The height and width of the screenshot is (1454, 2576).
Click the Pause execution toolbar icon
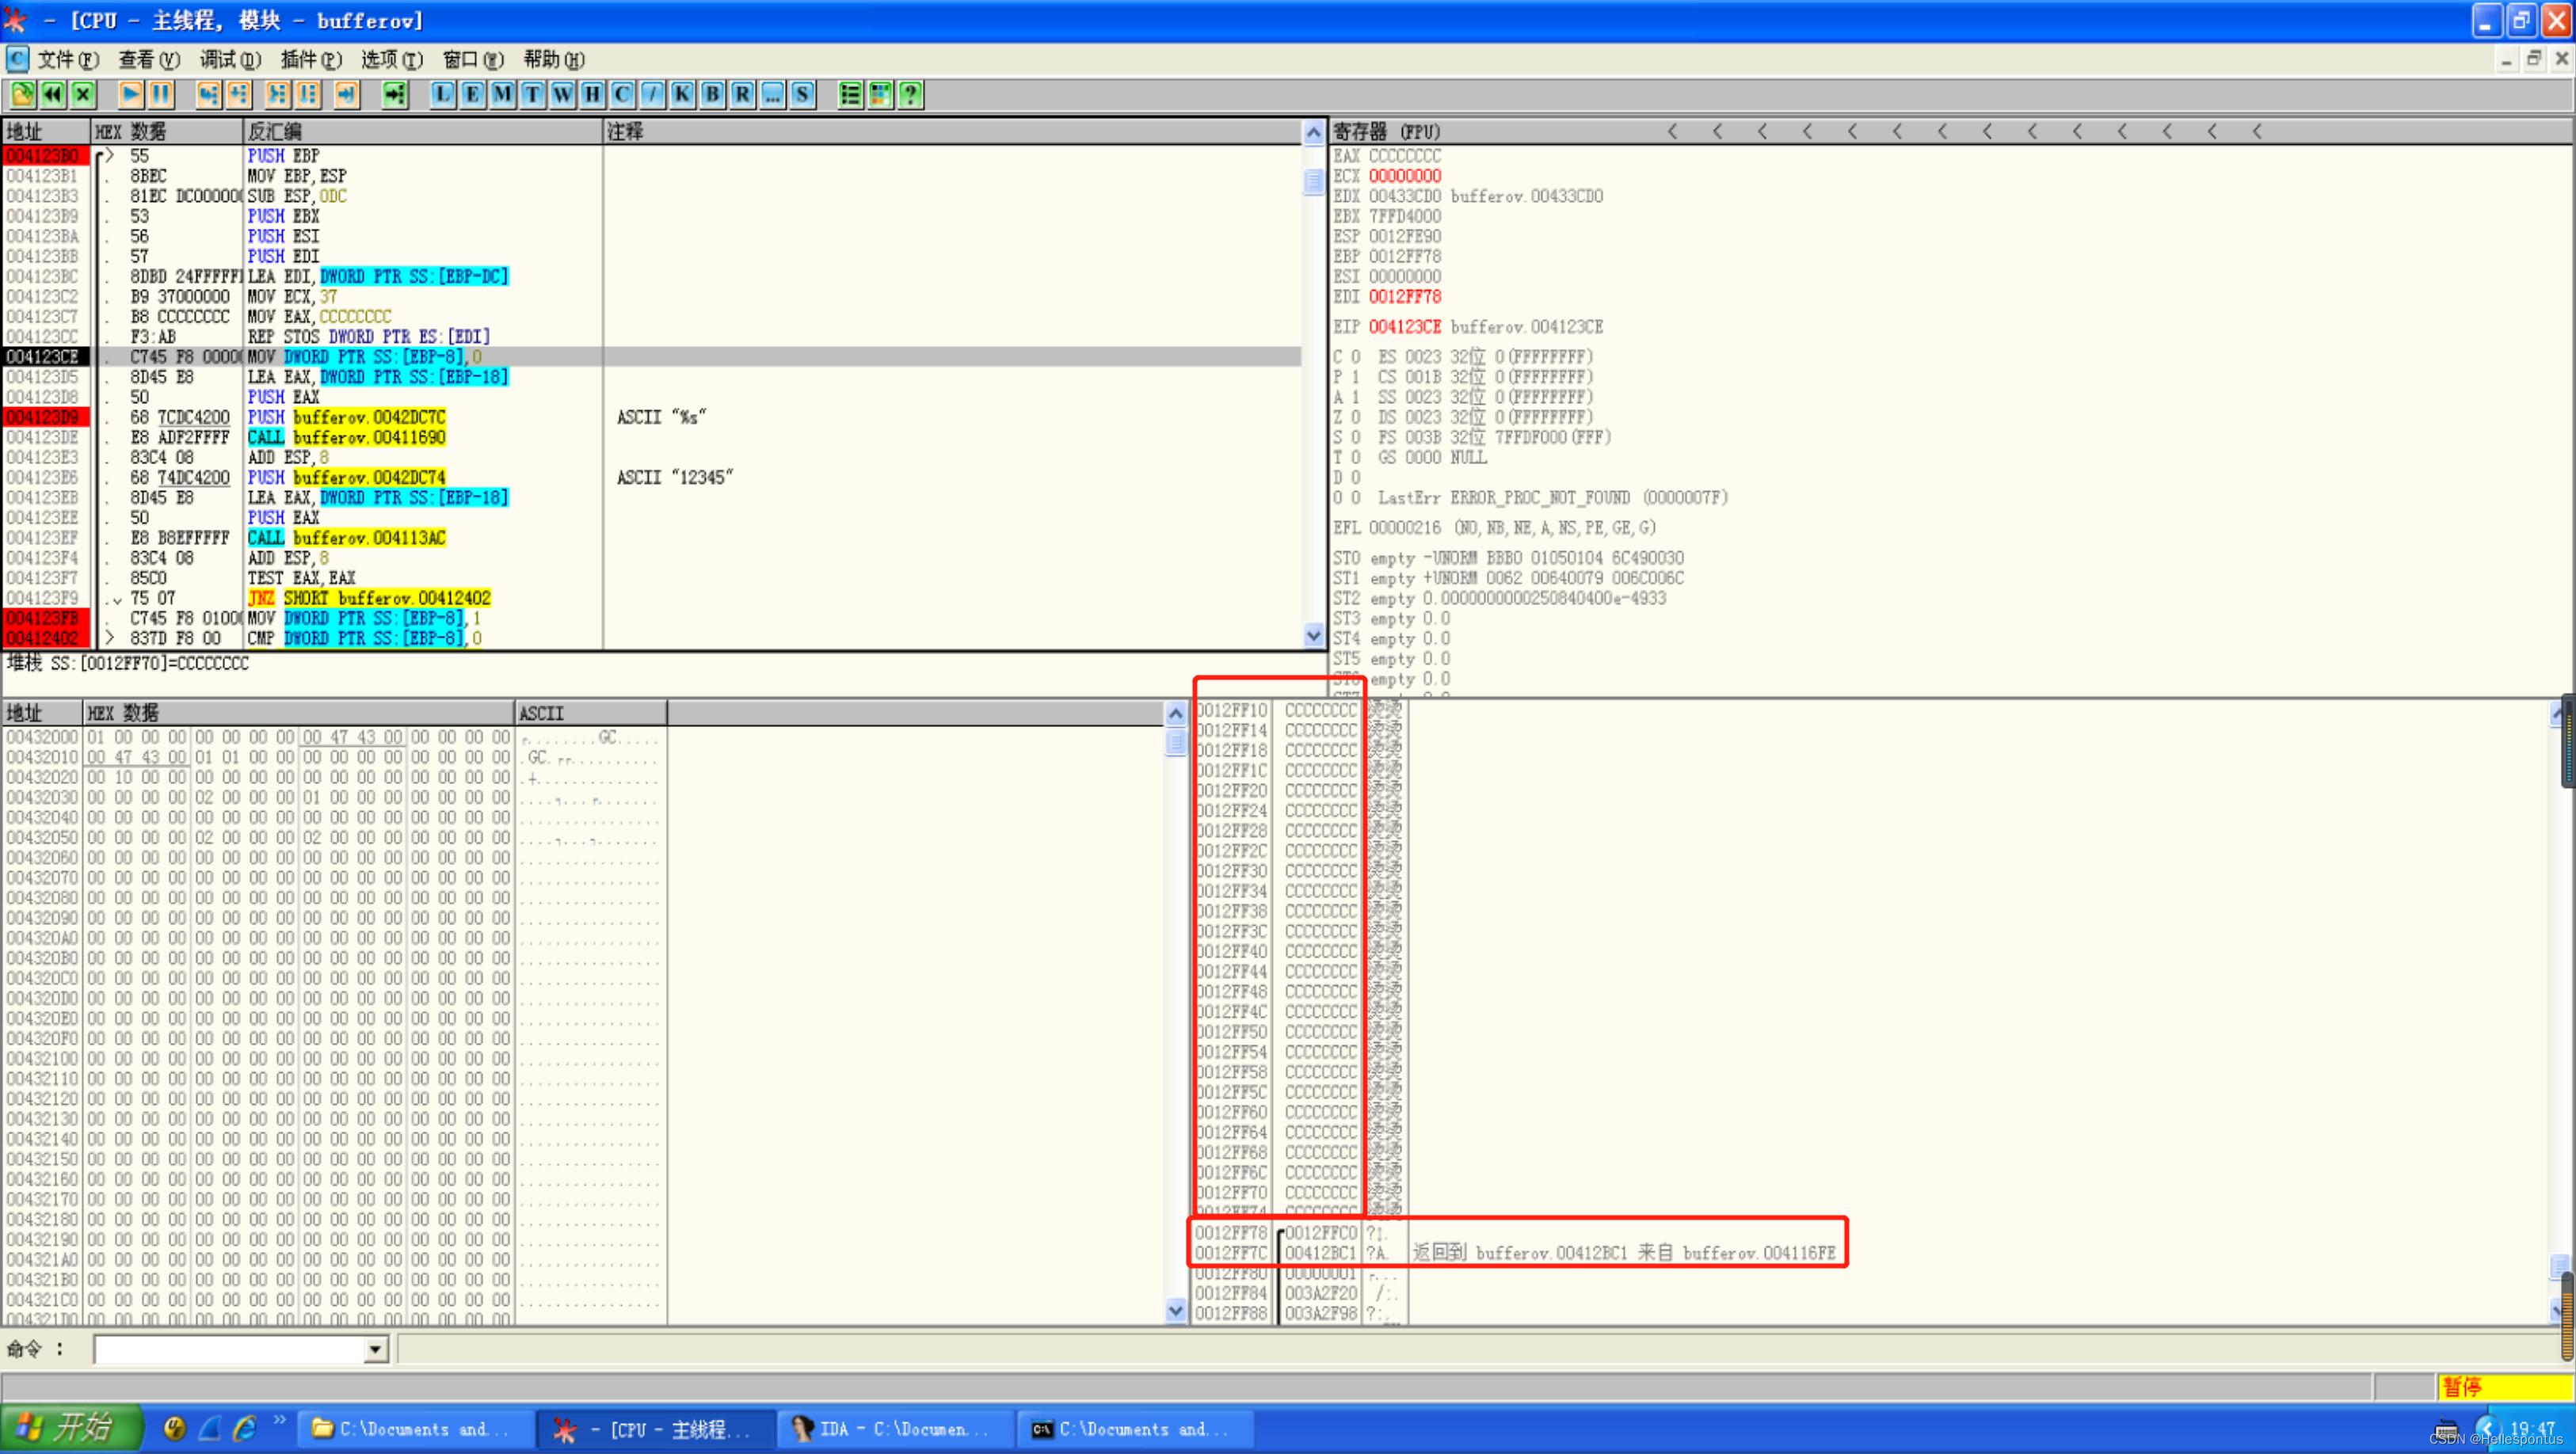coord(161,95)
